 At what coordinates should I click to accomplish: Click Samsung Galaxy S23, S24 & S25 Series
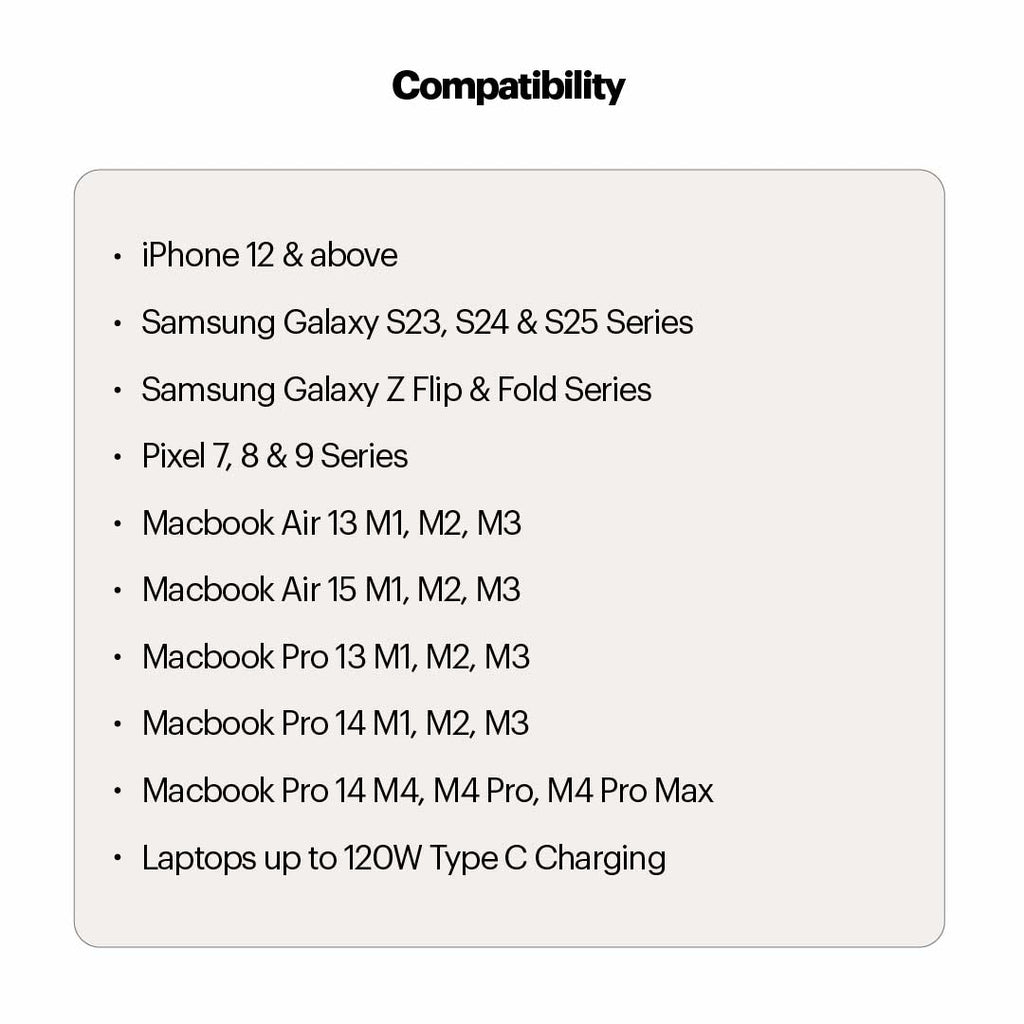click(417, 323)
